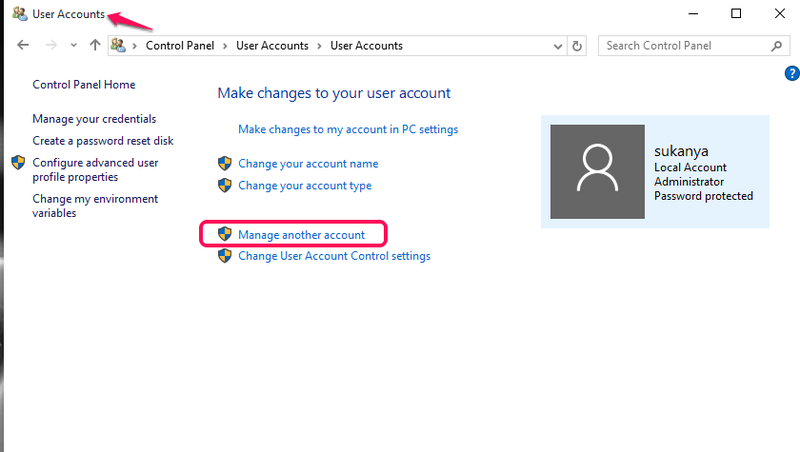800x452 pixels.
Task: Open Create a password reset disk
Action: tap(103, 141)
